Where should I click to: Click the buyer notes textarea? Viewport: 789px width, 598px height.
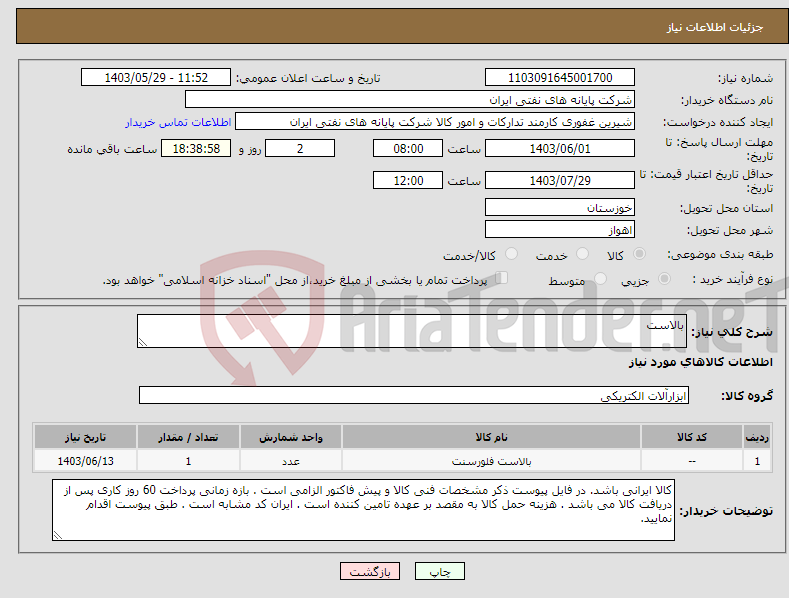tap(363, 510)
